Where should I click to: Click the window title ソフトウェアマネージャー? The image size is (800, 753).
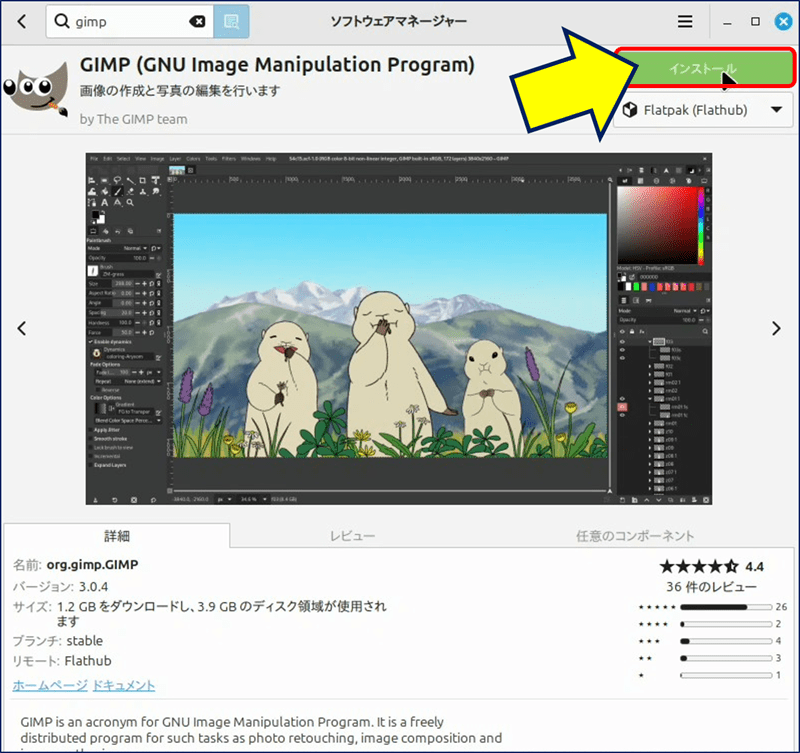pos(398,21)
